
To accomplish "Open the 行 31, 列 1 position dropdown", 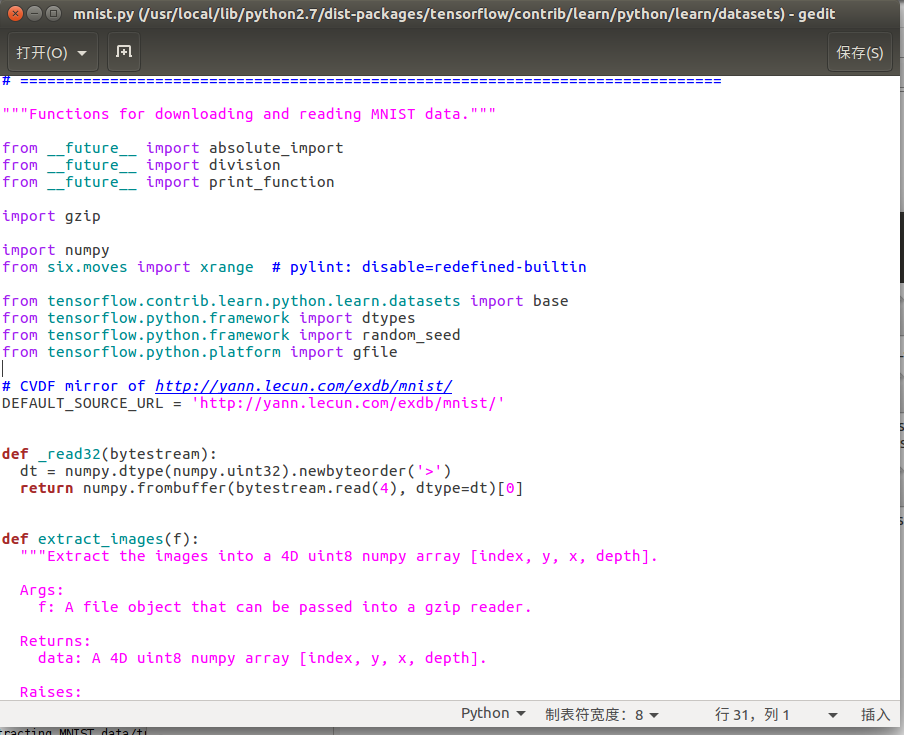I will [x=776, y=715].
